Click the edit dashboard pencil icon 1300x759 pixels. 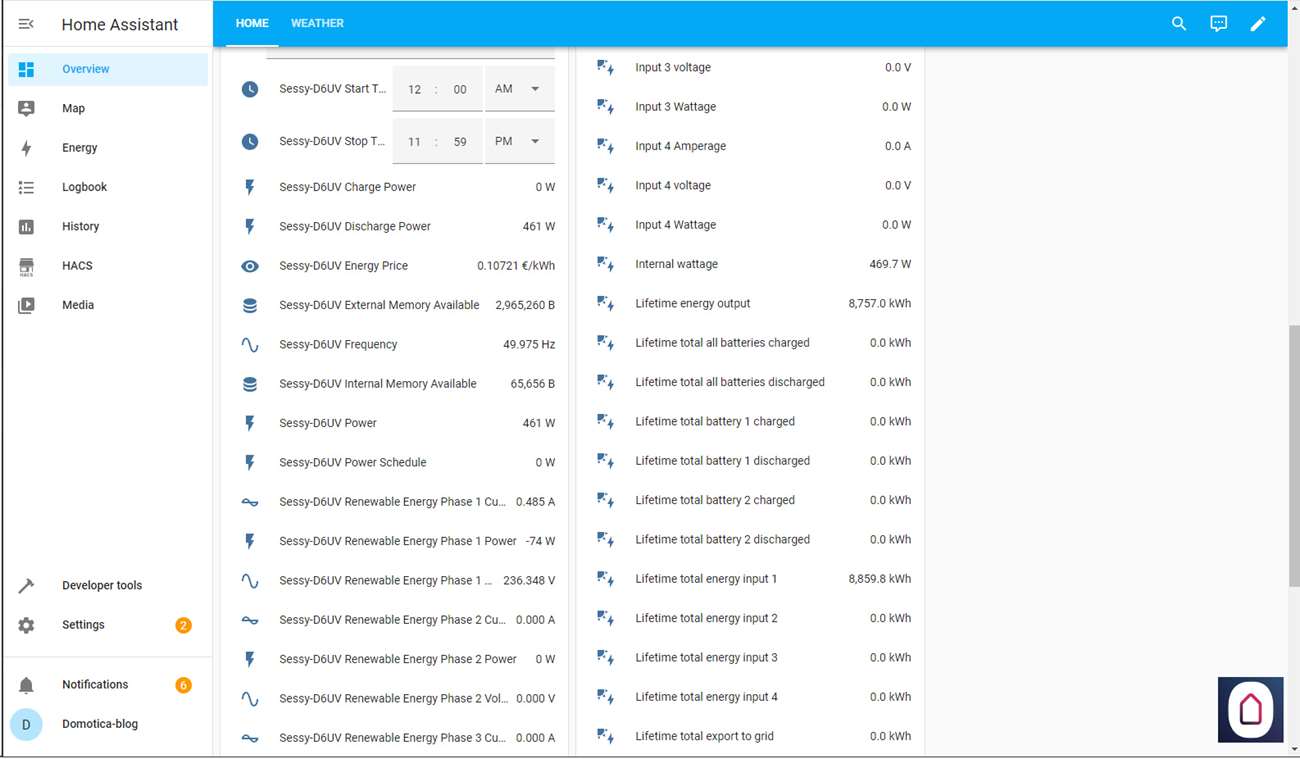pyautogui.click(x=1258, y=24)
